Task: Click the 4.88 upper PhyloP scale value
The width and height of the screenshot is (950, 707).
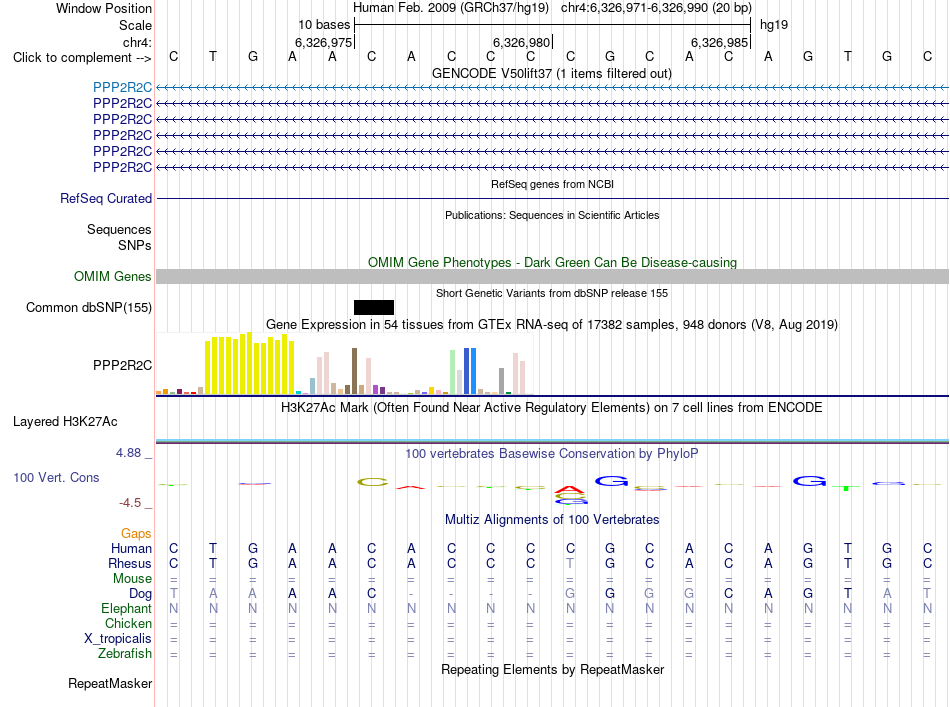Action: (128, 453)
